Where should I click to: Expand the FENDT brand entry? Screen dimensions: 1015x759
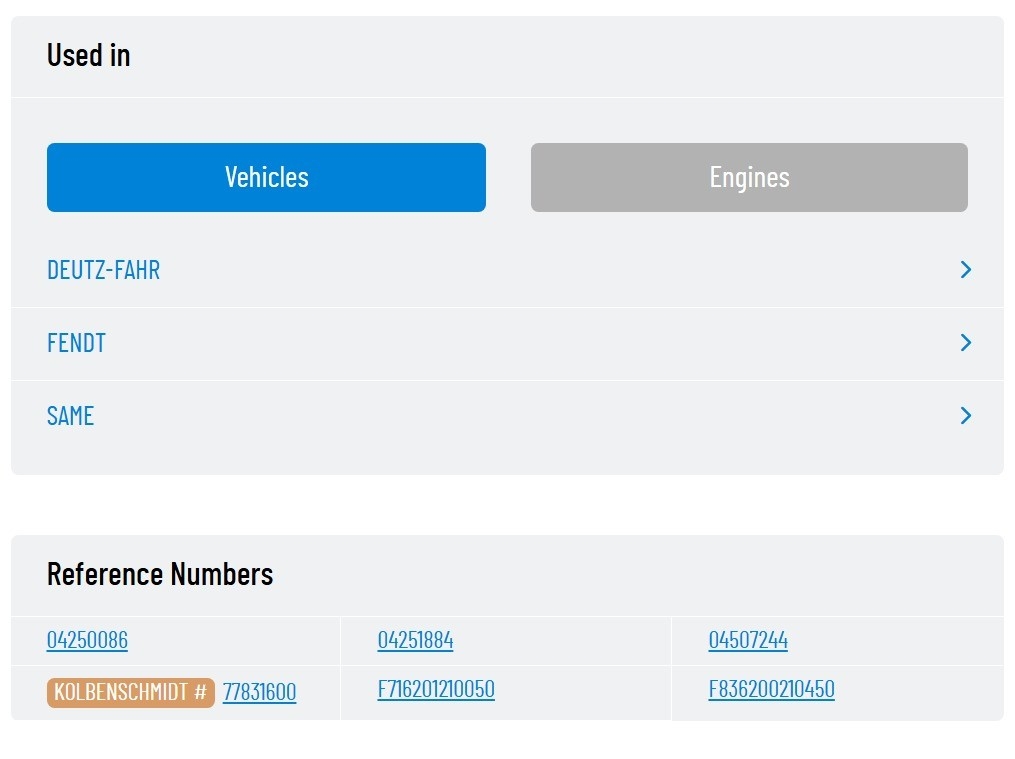(x=508, y=343)
